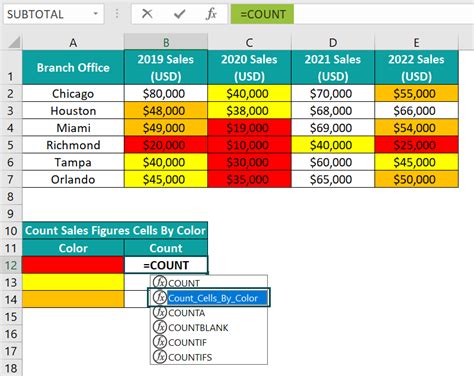The width and height of the screenshot is (474, 376).
Task: Click the red color cell in row 12
Action: click(73, 265)
